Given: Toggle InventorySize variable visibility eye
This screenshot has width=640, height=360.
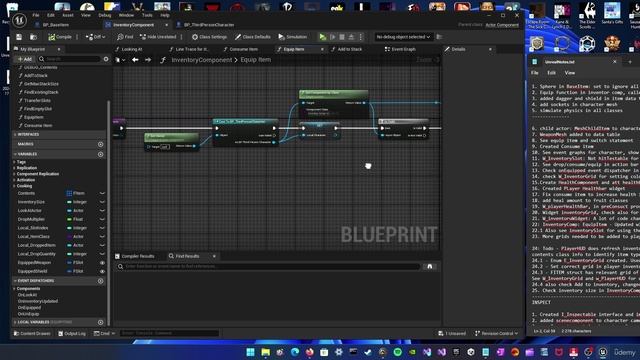Looking at the screenshot, I should (x=102, y=202).
